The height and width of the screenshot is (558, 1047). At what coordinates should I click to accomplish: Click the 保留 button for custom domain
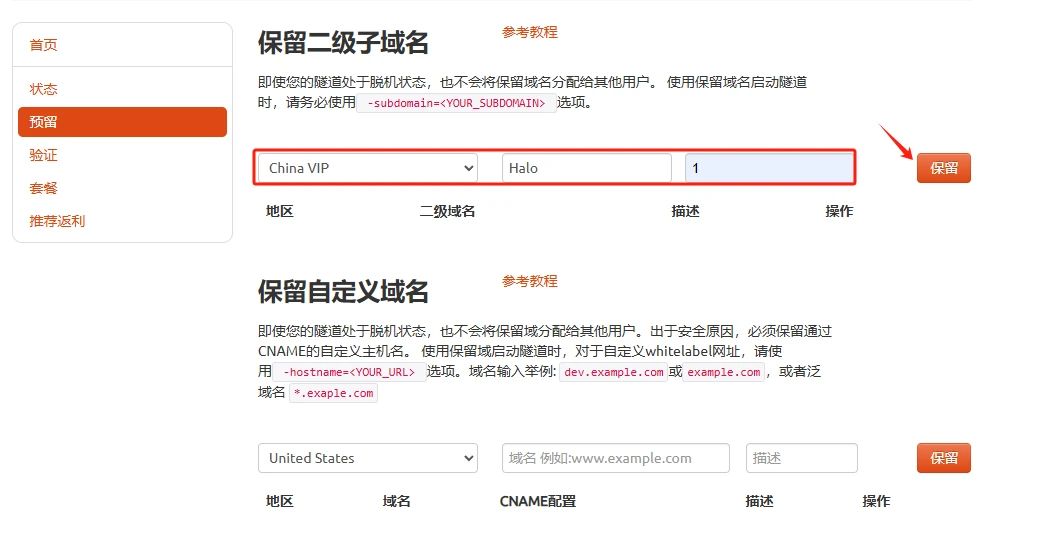coord(944,458)
